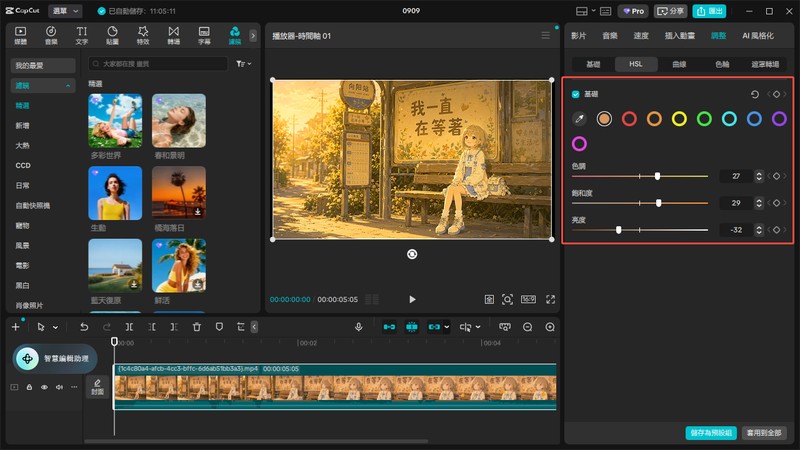The width and height of the screenshot is (800, 450).
Task: Zoom out the timeline
Action: [x=528, y=327]
